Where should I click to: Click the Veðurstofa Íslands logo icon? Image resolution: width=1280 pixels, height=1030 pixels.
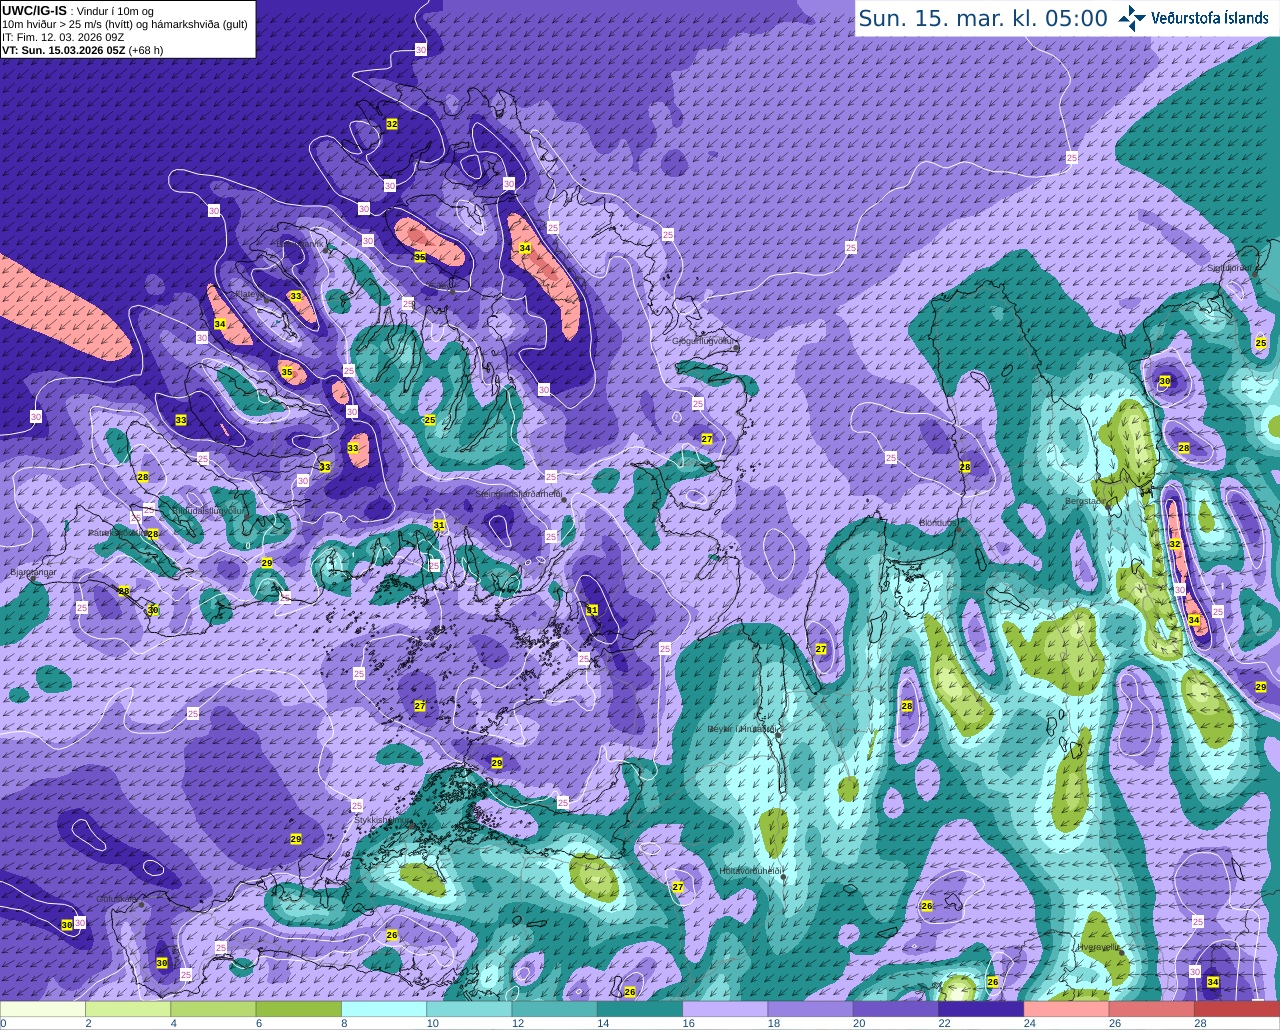pyautogui.click(x=1131, y=18)
